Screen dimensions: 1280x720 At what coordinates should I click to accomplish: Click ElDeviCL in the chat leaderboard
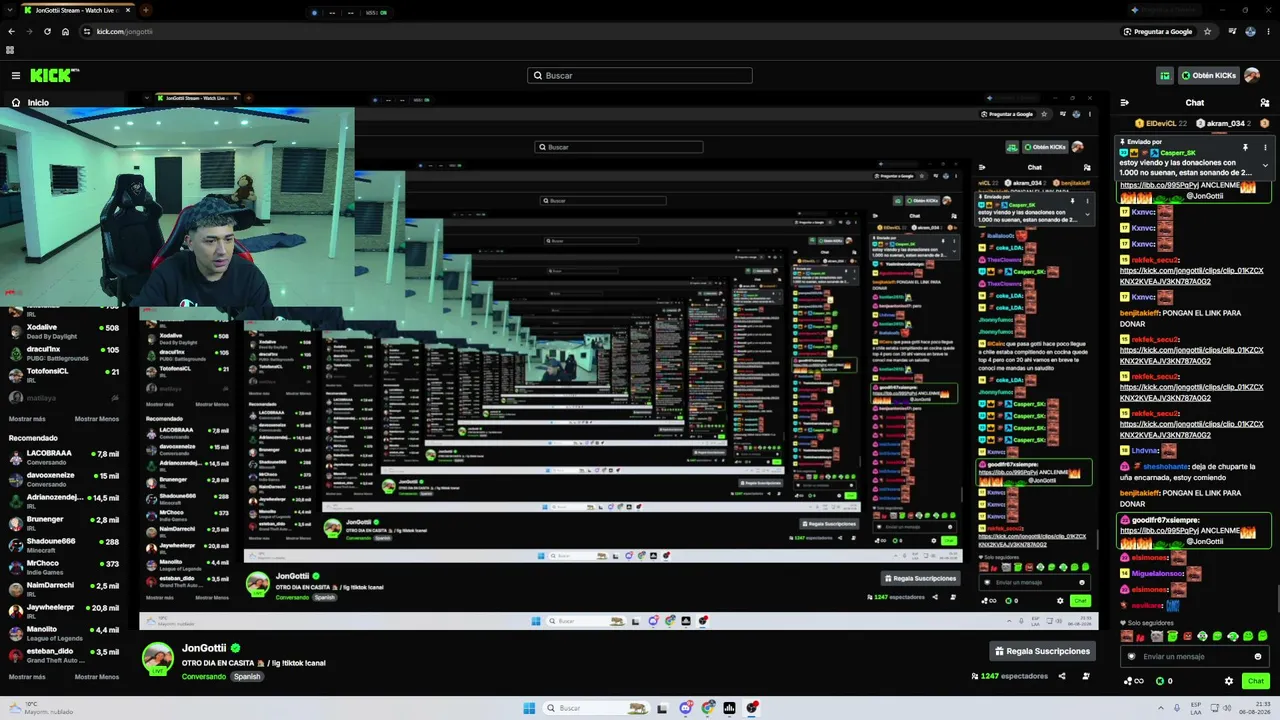(x=1161, y=123)
